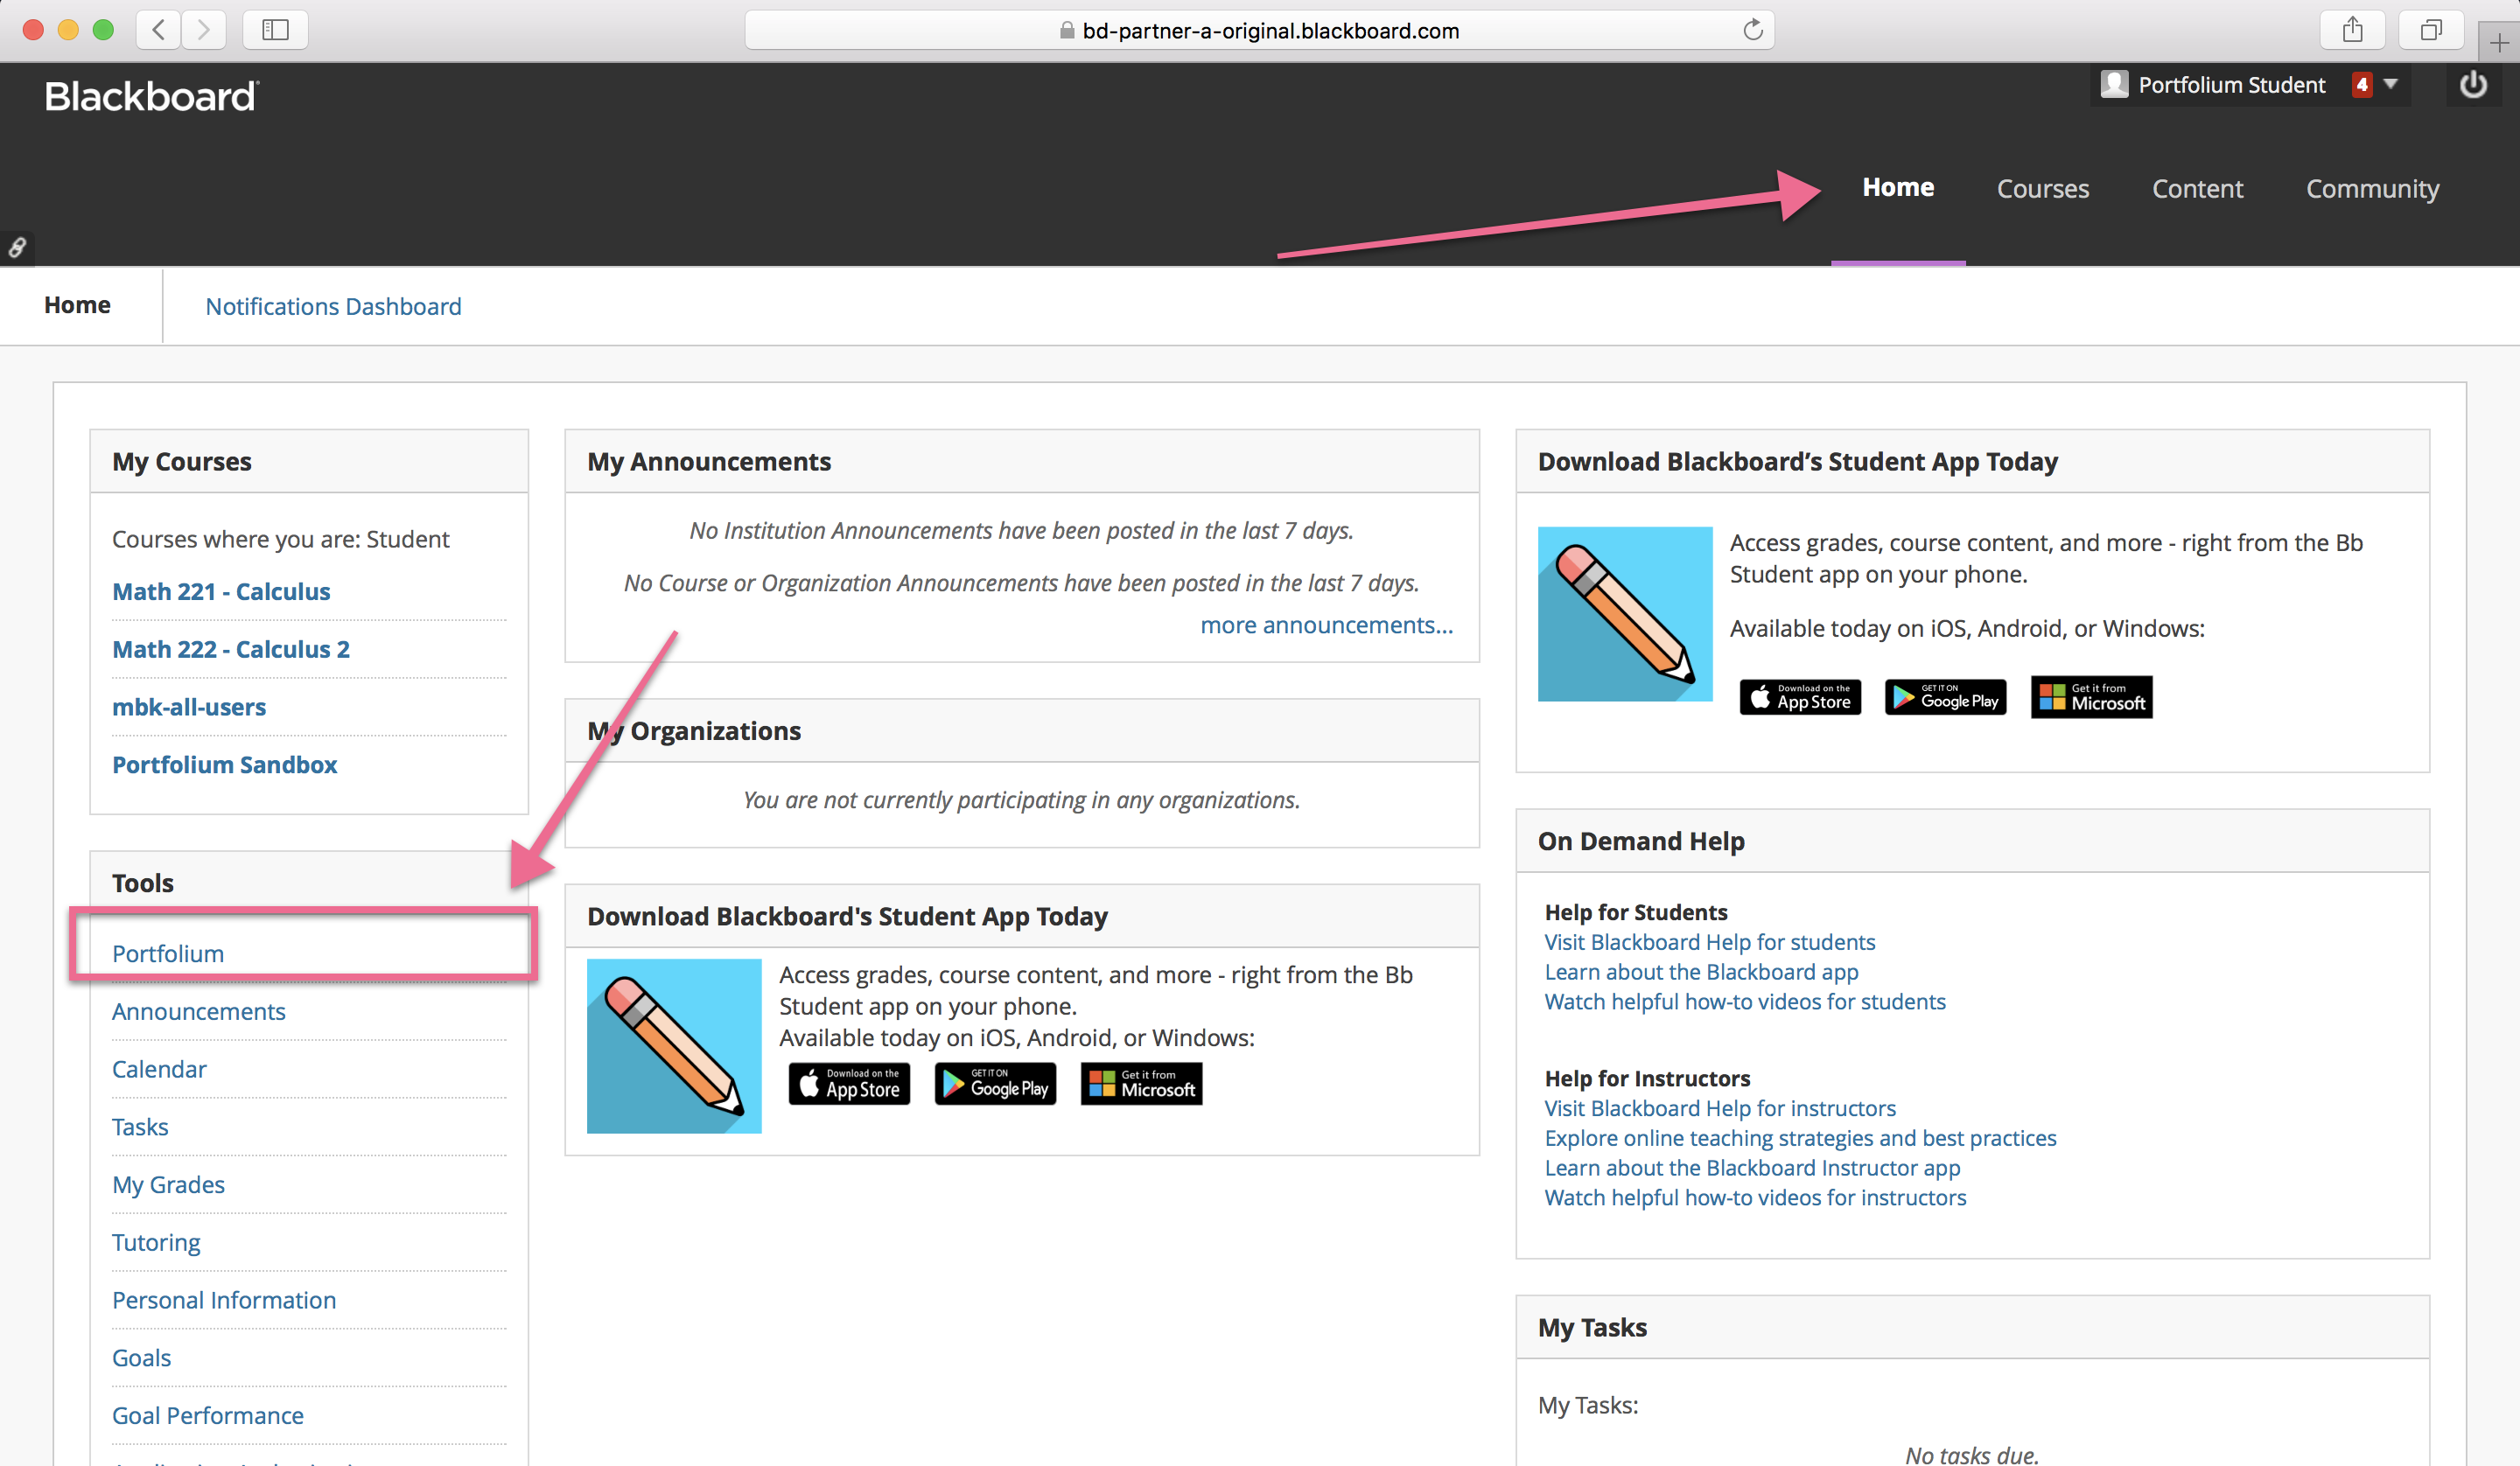
Task: Click the Safari share icon
Action: [2352, 30]
